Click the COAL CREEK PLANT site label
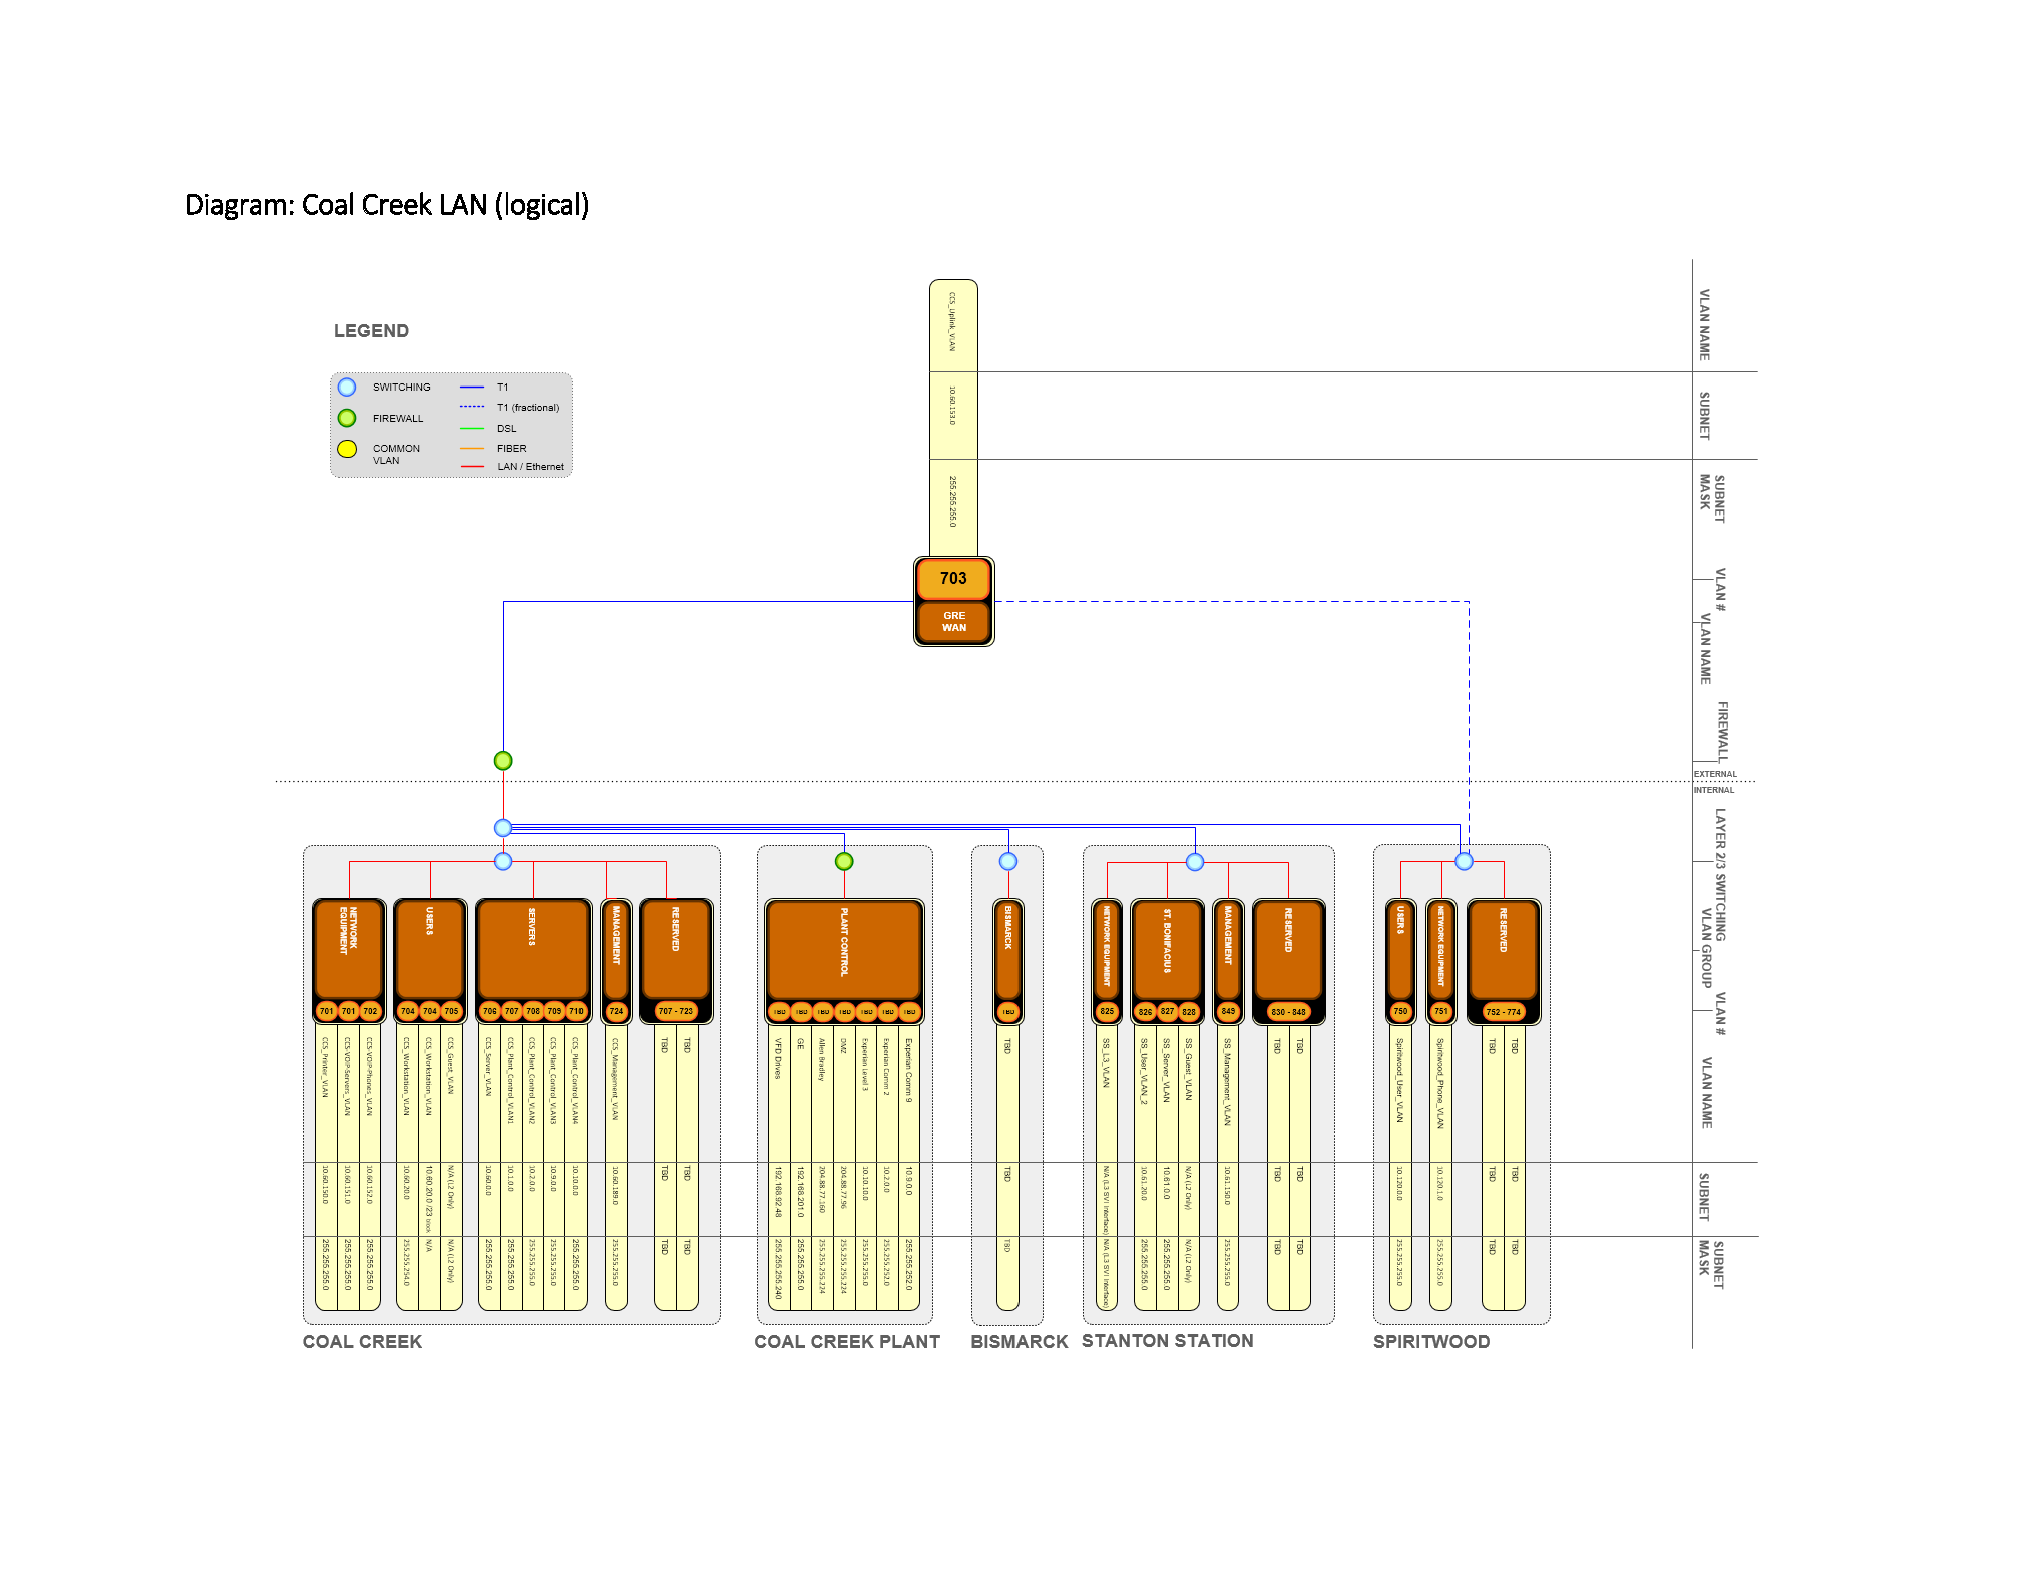Image resolution: width=2035 pixels, height=1573 pixels. 846,1342
